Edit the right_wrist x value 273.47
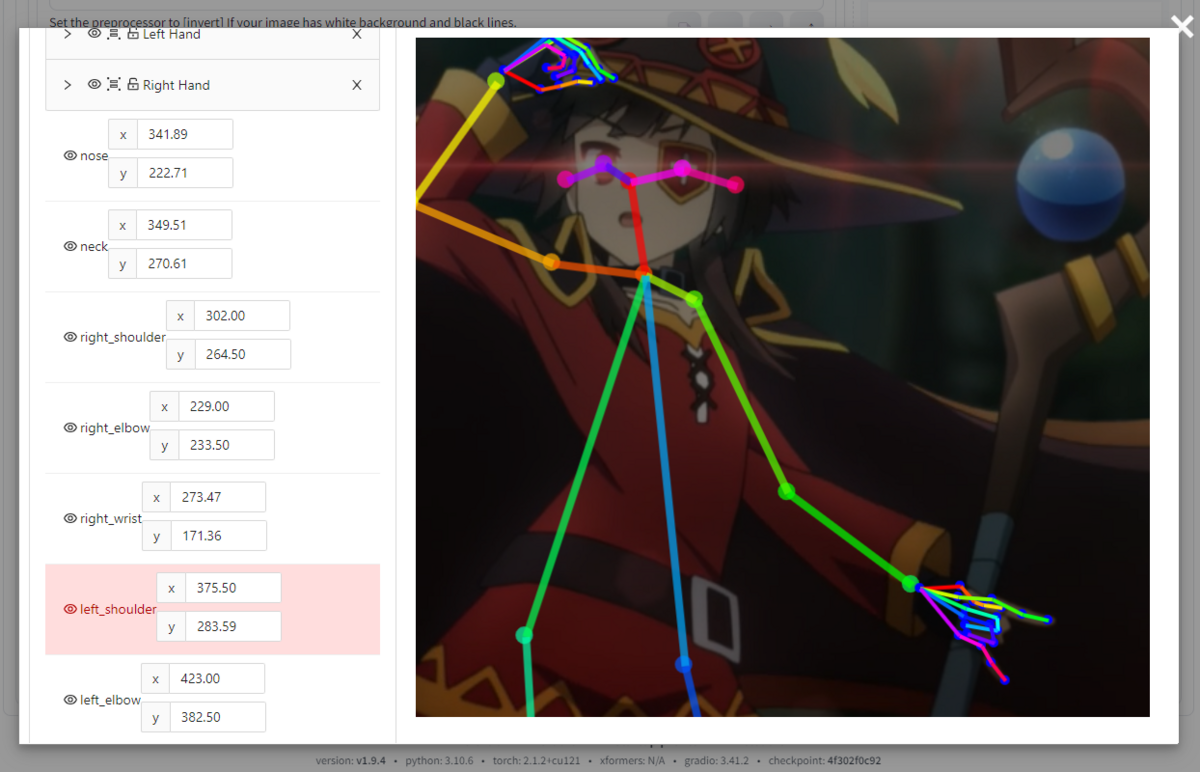Screen dimensions: 1200x772 point(218,497)
